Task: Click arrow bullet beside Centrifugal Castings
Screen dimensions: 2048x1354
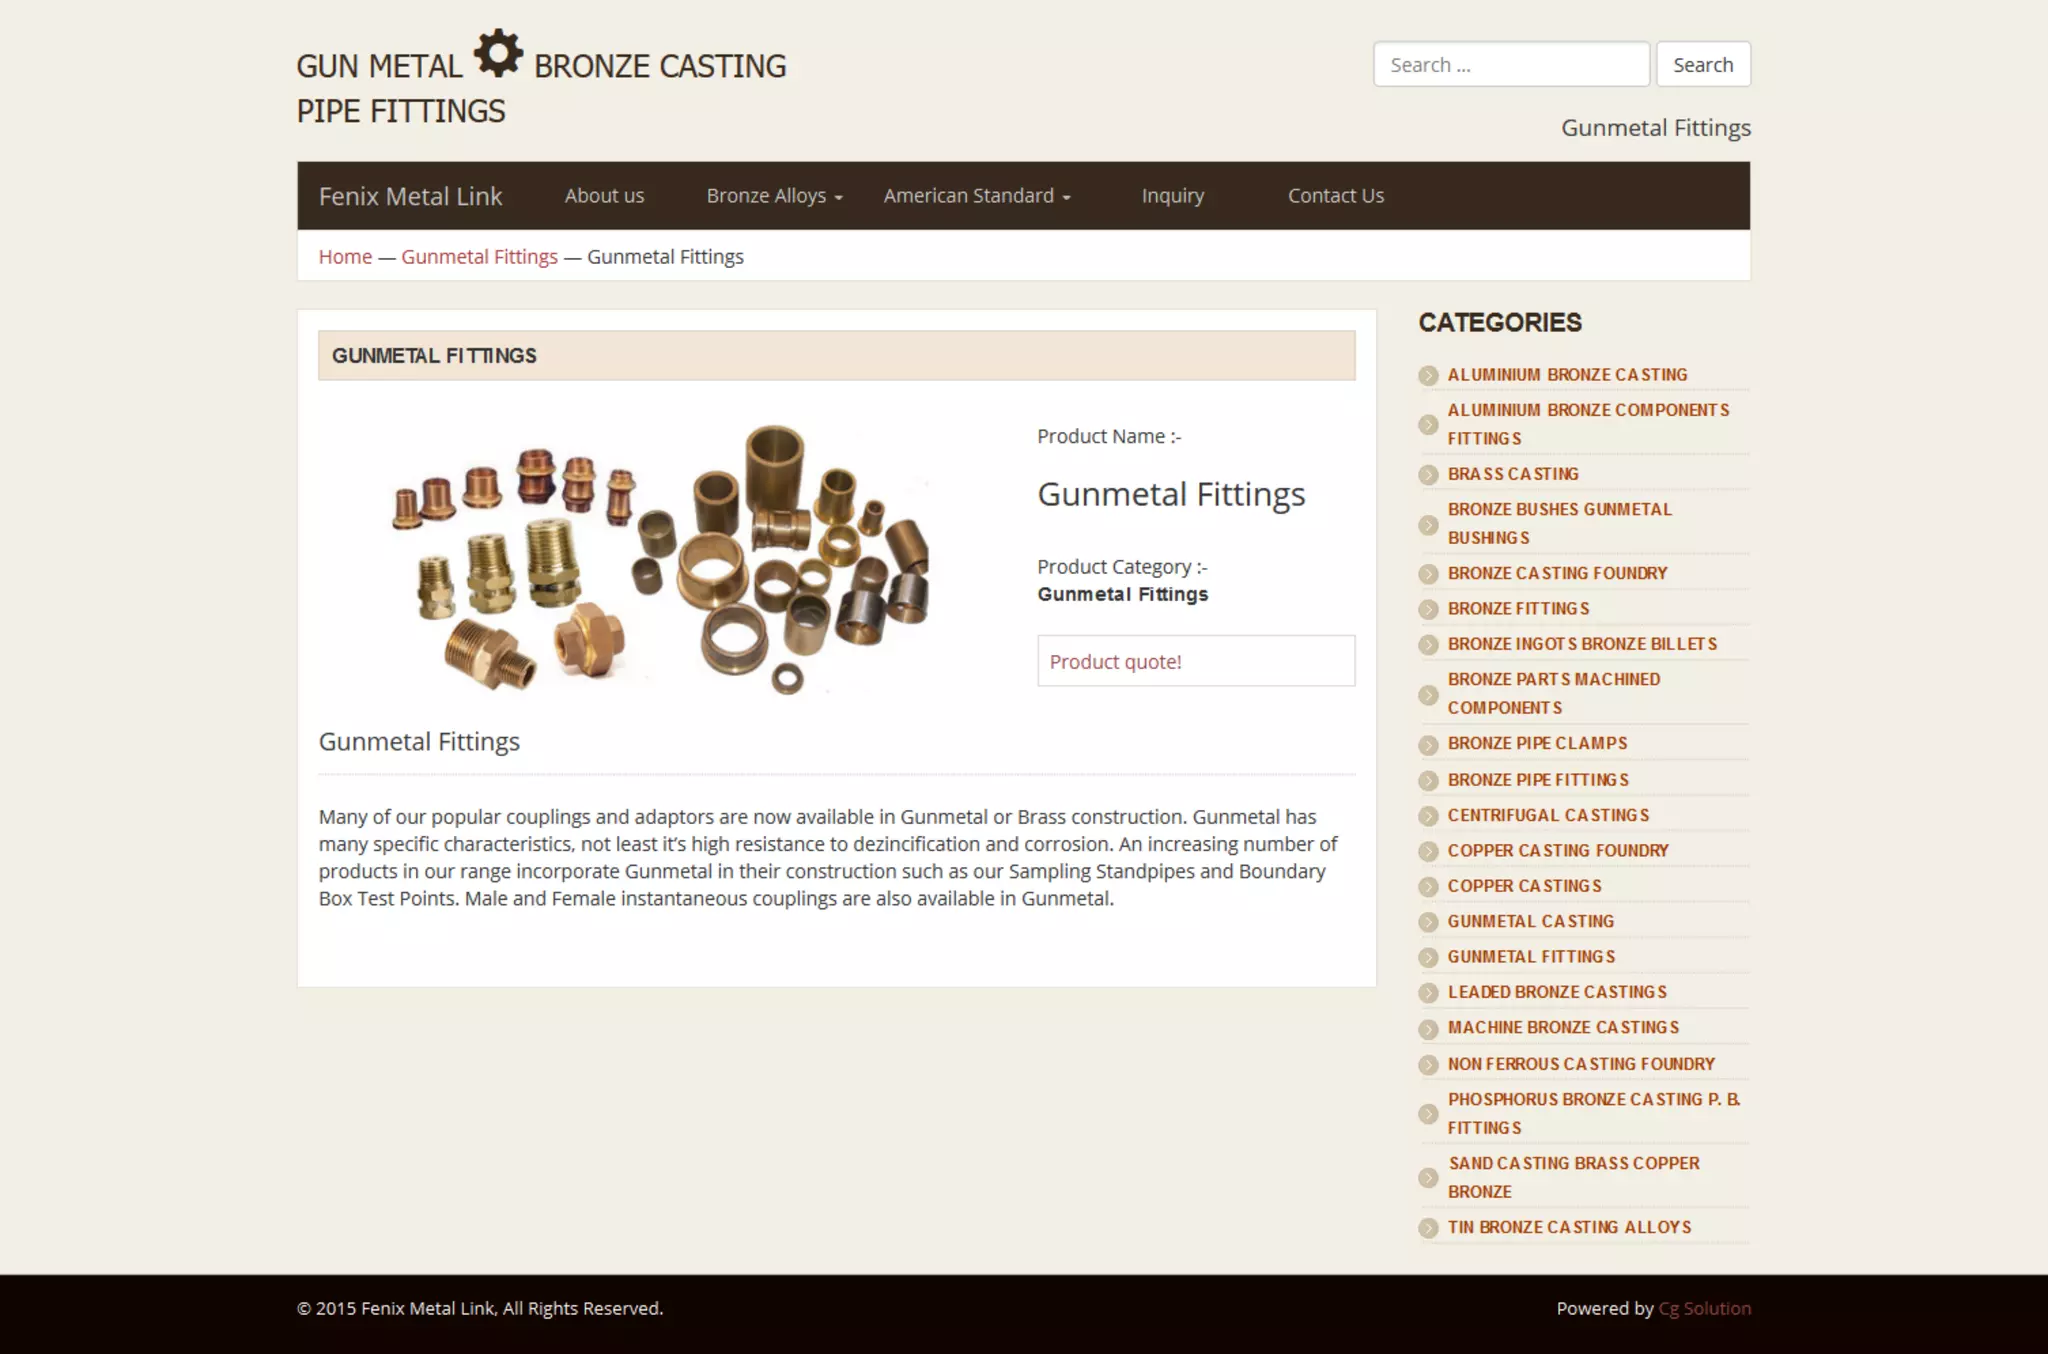Action: pyautogui.click(x=1428, y=816)
